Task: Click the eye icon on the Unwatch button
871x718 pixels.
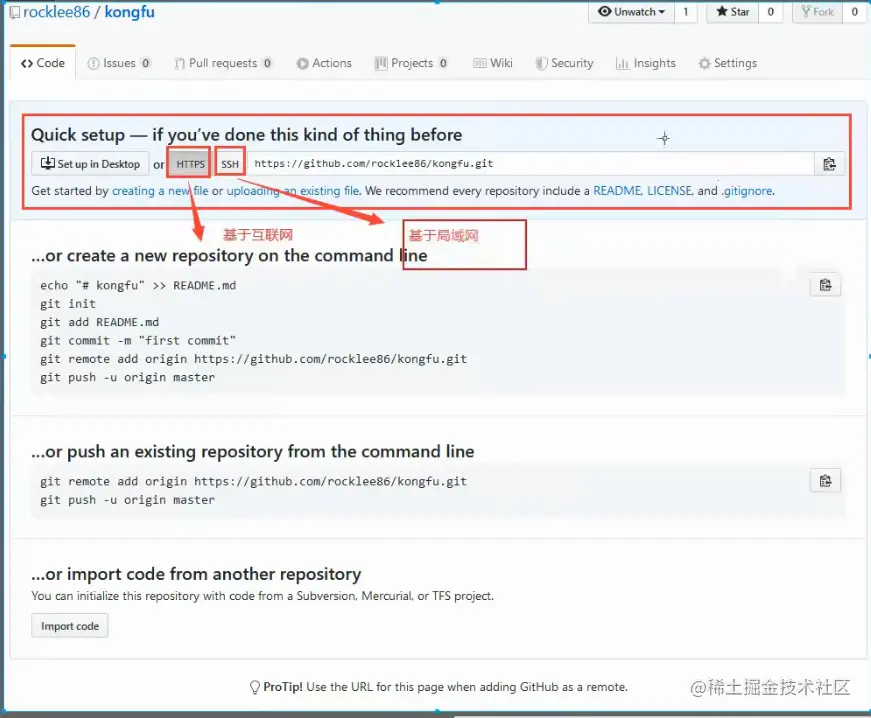Action: 607,12
